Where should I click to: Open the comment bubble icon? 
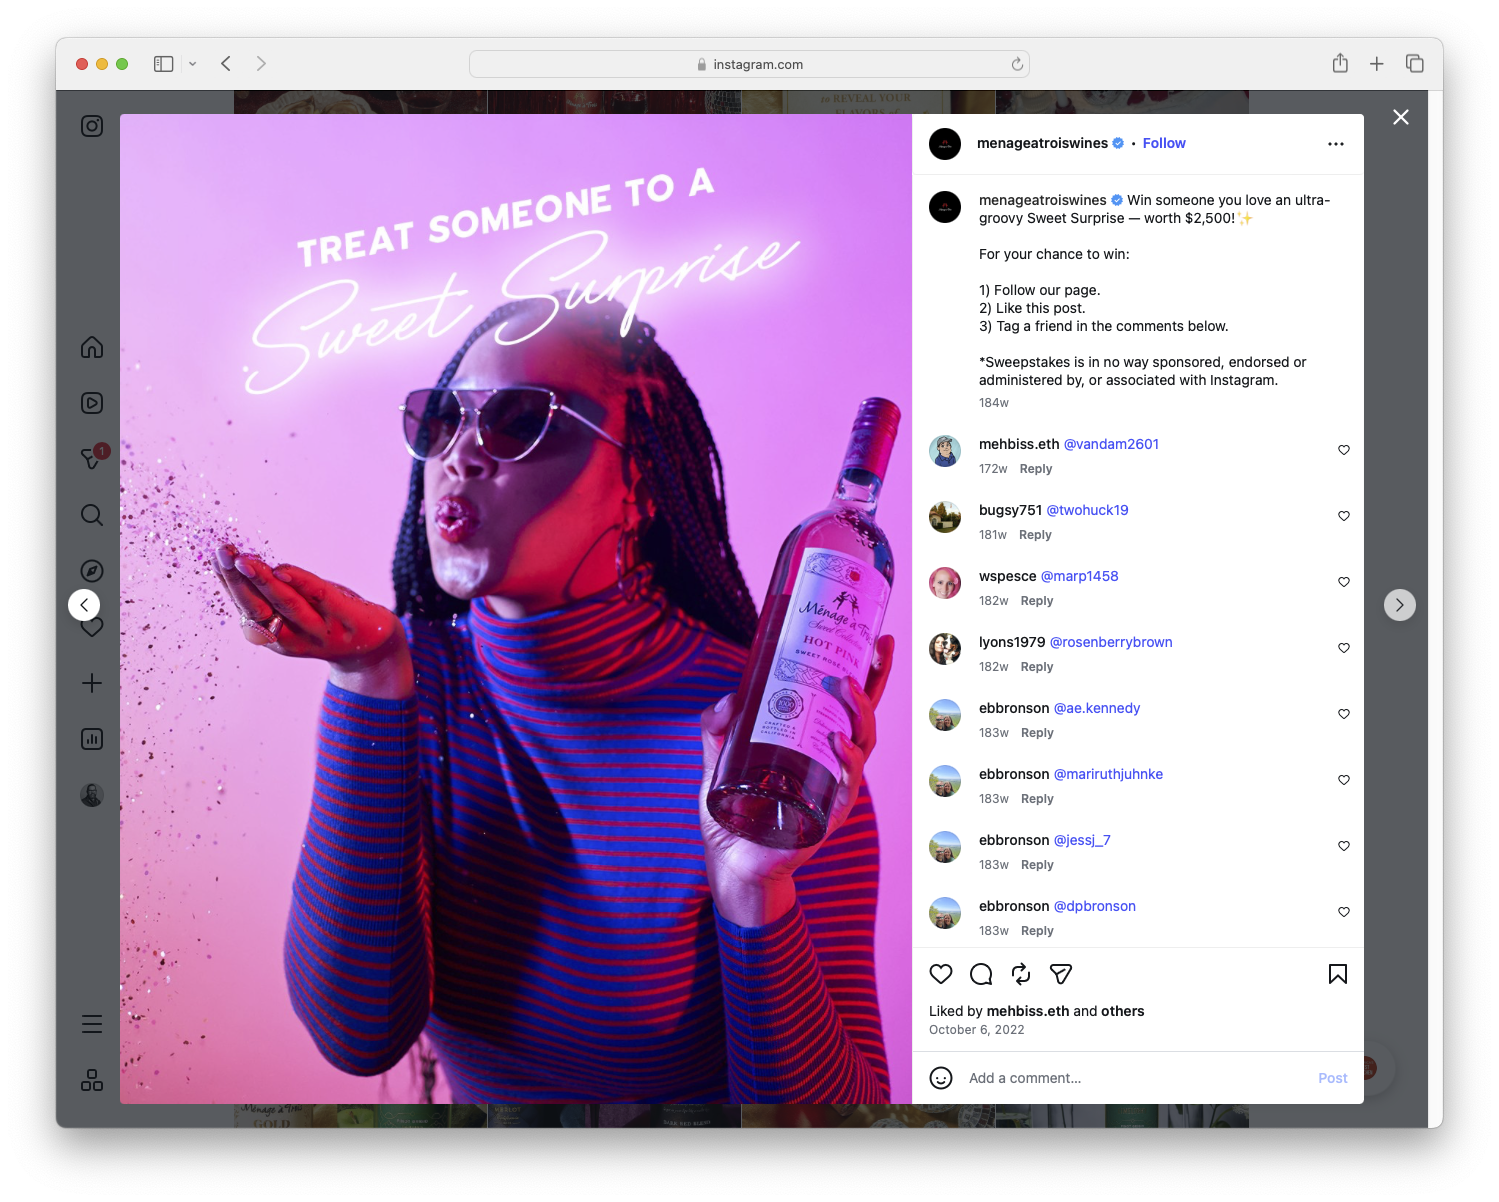point(980,974)
